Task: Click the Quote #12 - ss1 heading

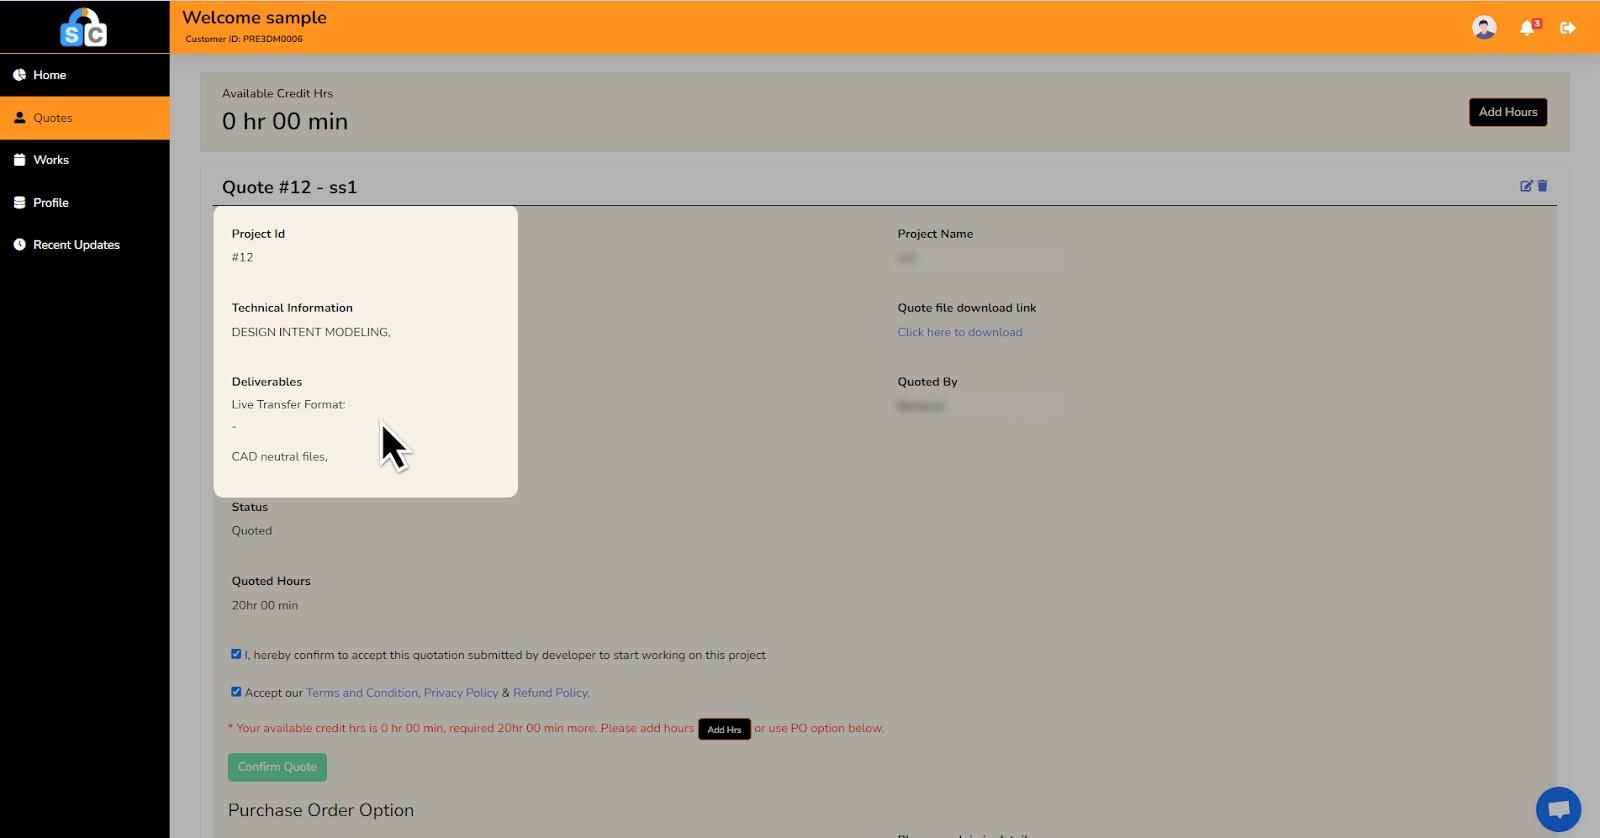Action: 289,187
